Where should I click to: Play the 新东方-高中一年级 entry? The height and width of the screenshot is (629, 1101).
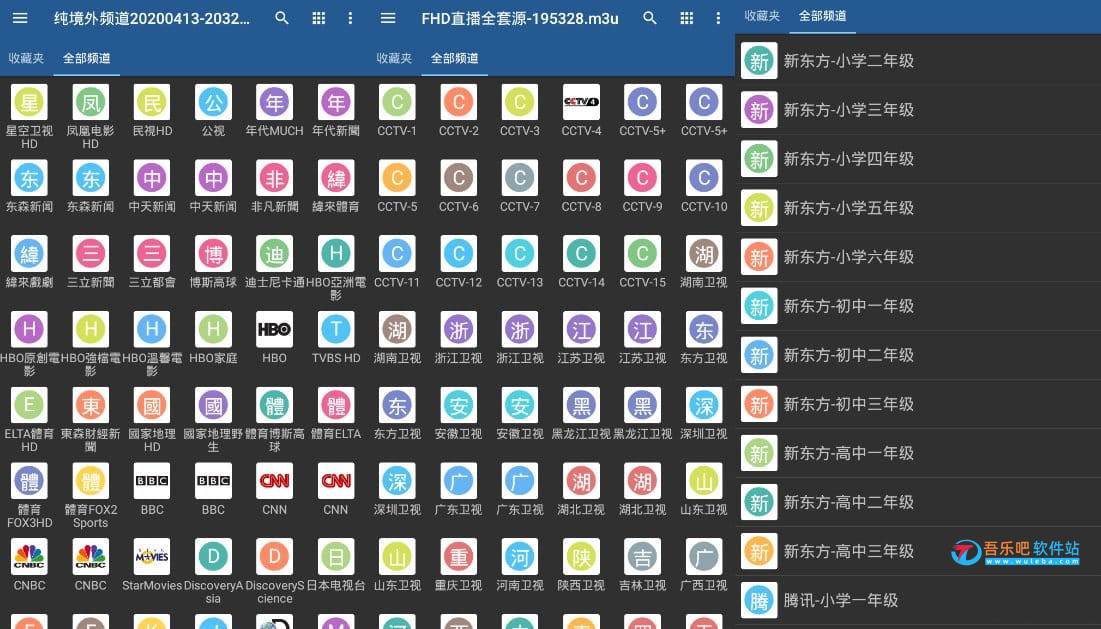[918, 453]
